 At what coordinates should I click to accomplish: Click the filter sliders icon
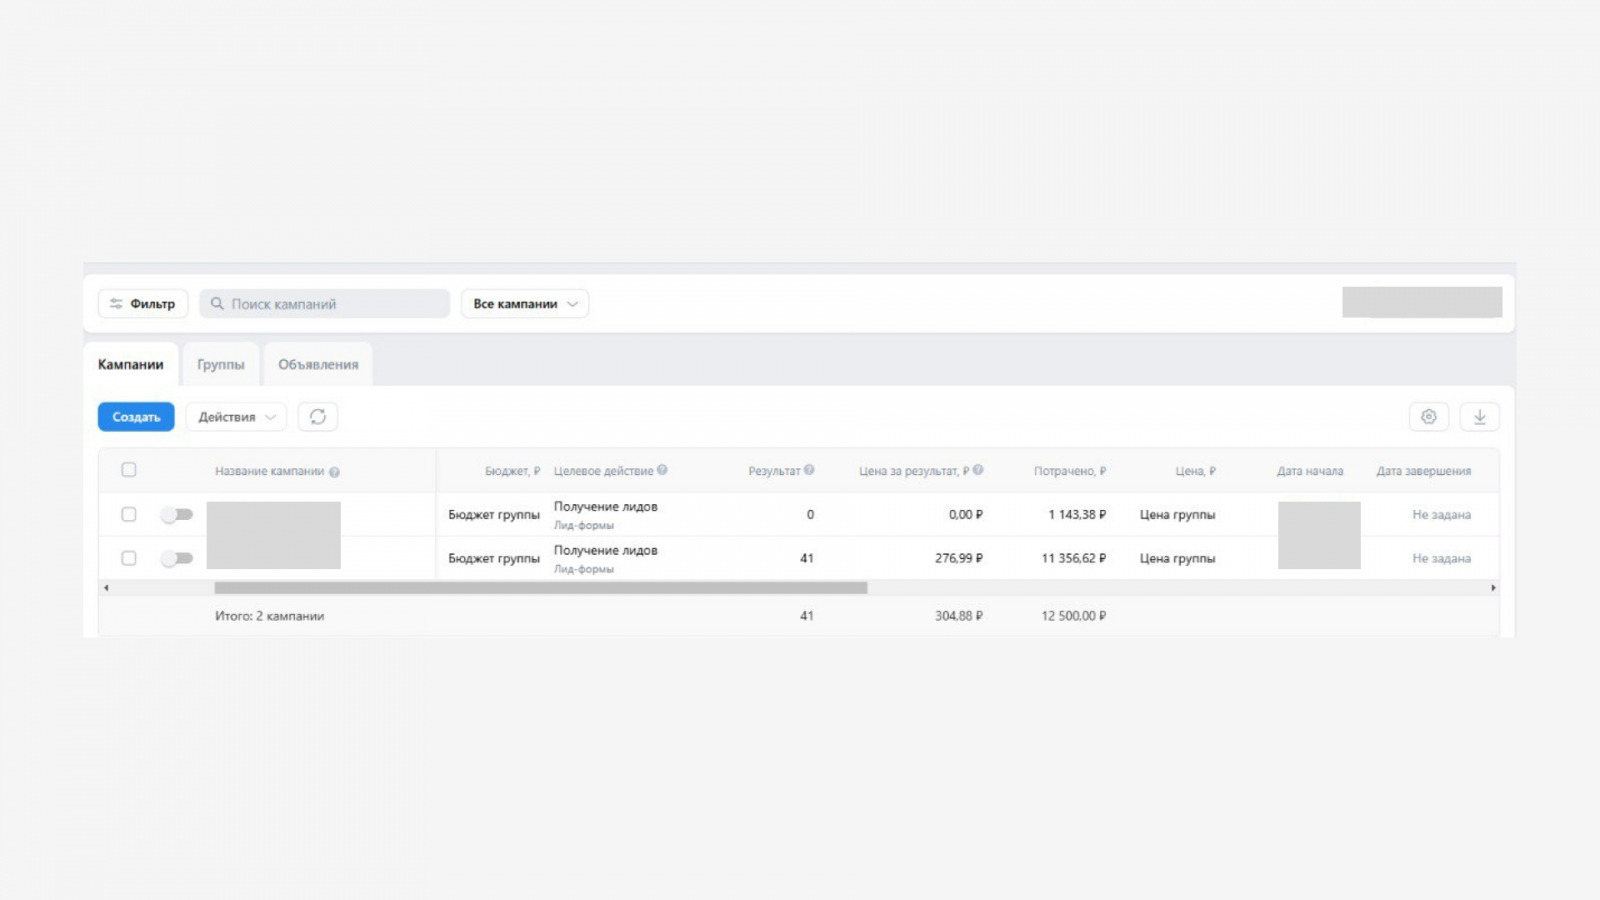(x=116, y=304)
